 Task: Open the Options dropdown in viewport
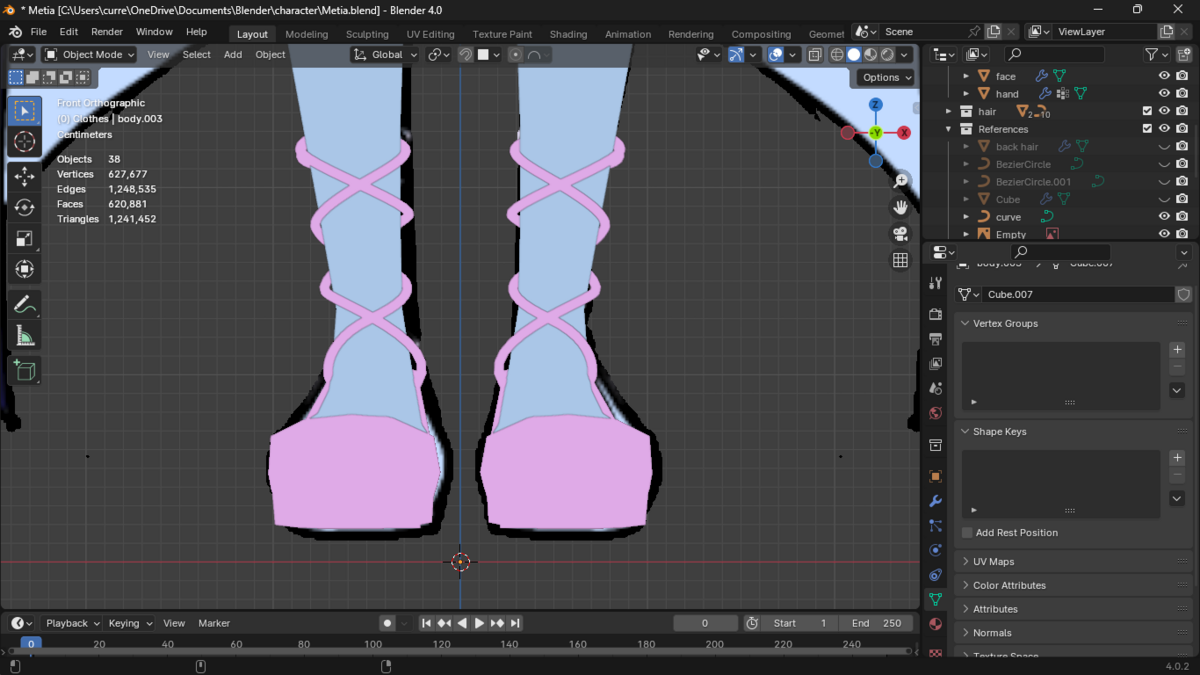(x=886, y=78)
